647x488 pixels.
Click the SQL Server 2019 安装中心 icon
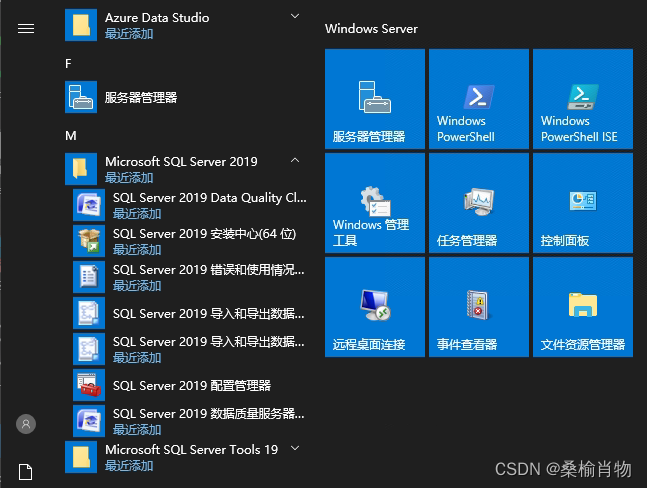pos(89,241)
